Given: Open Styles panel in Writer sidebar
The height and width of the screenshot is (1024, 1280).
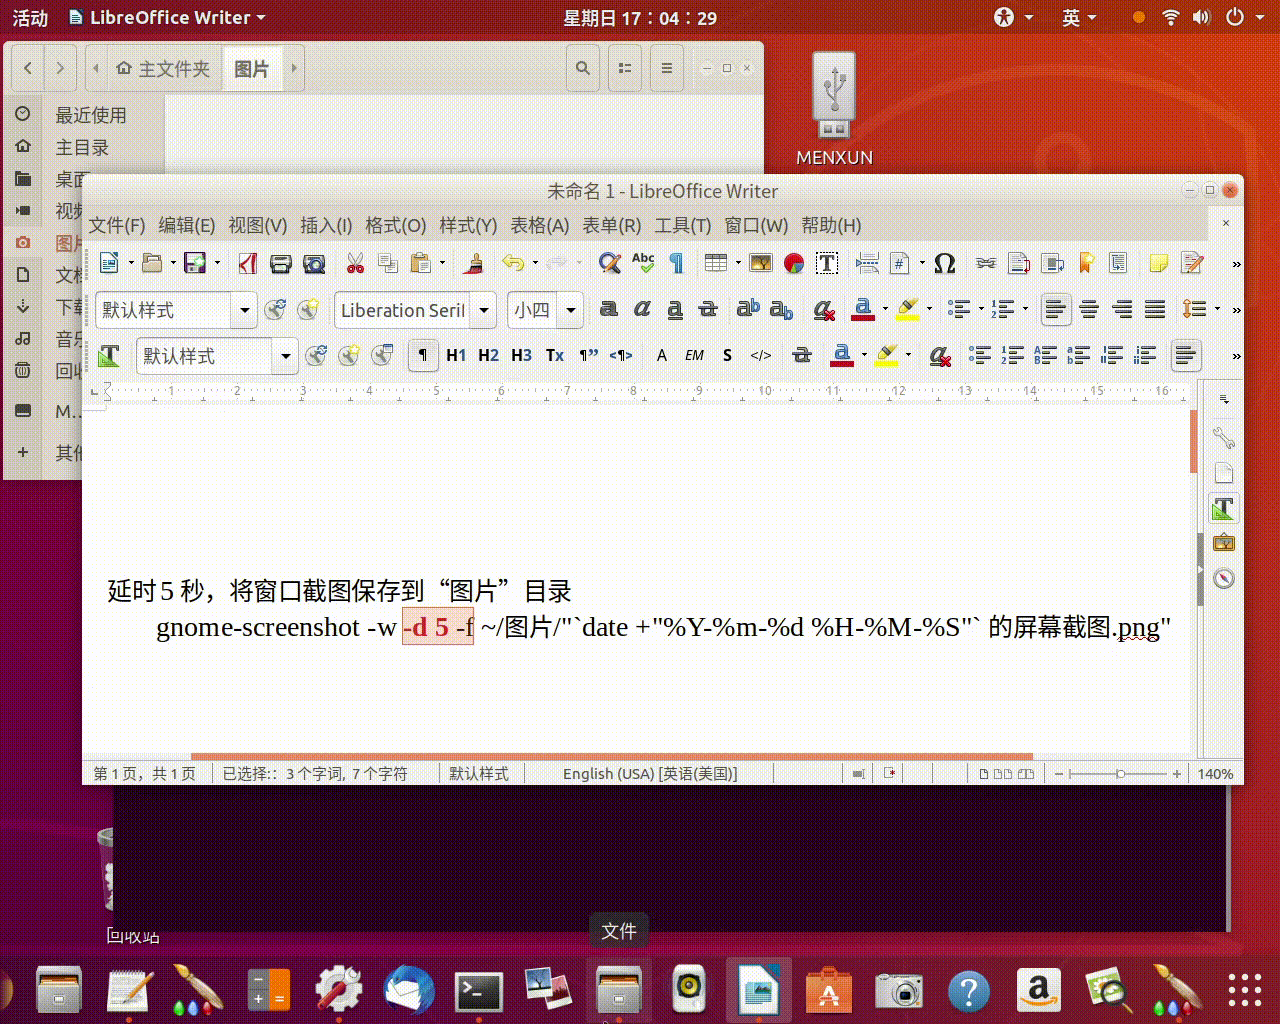Looking at the screenshot, I should click(x=1224, y=508).
